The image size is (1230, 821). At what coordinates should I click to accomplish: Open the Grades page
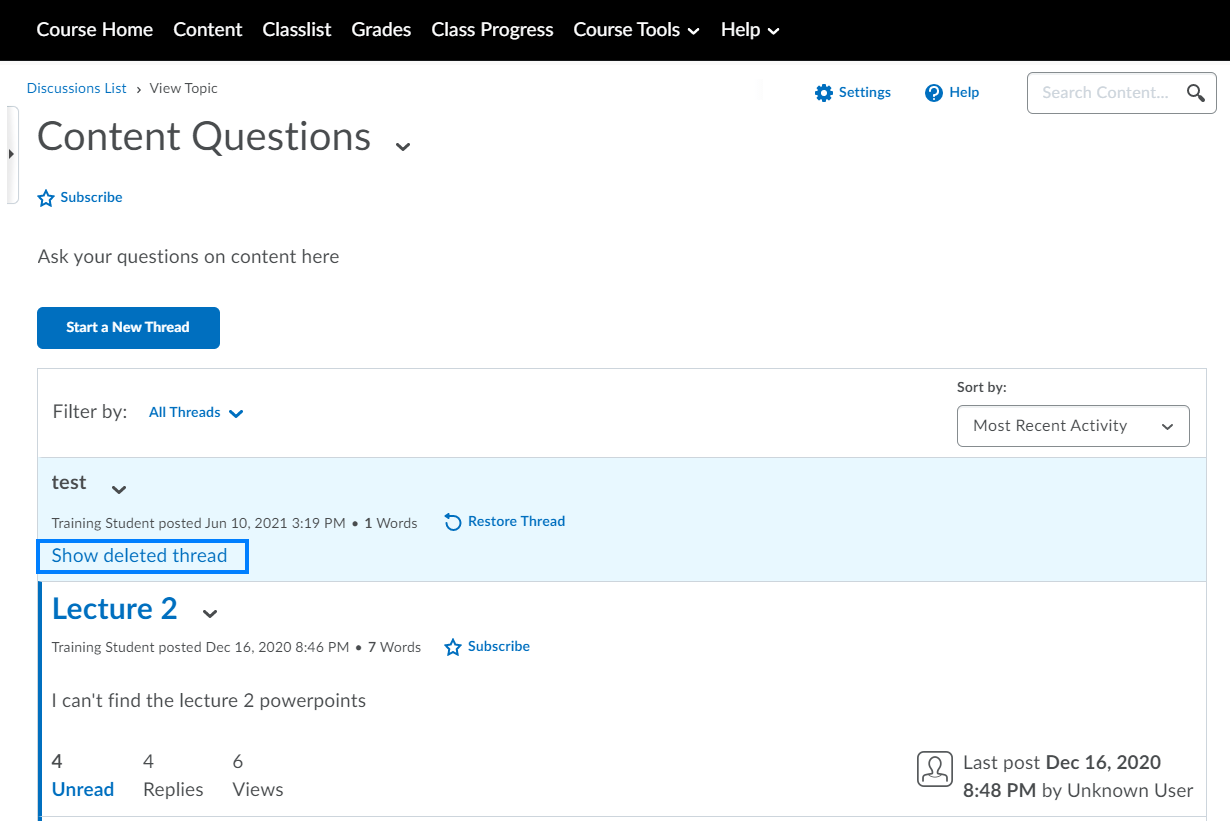point(381,30)
